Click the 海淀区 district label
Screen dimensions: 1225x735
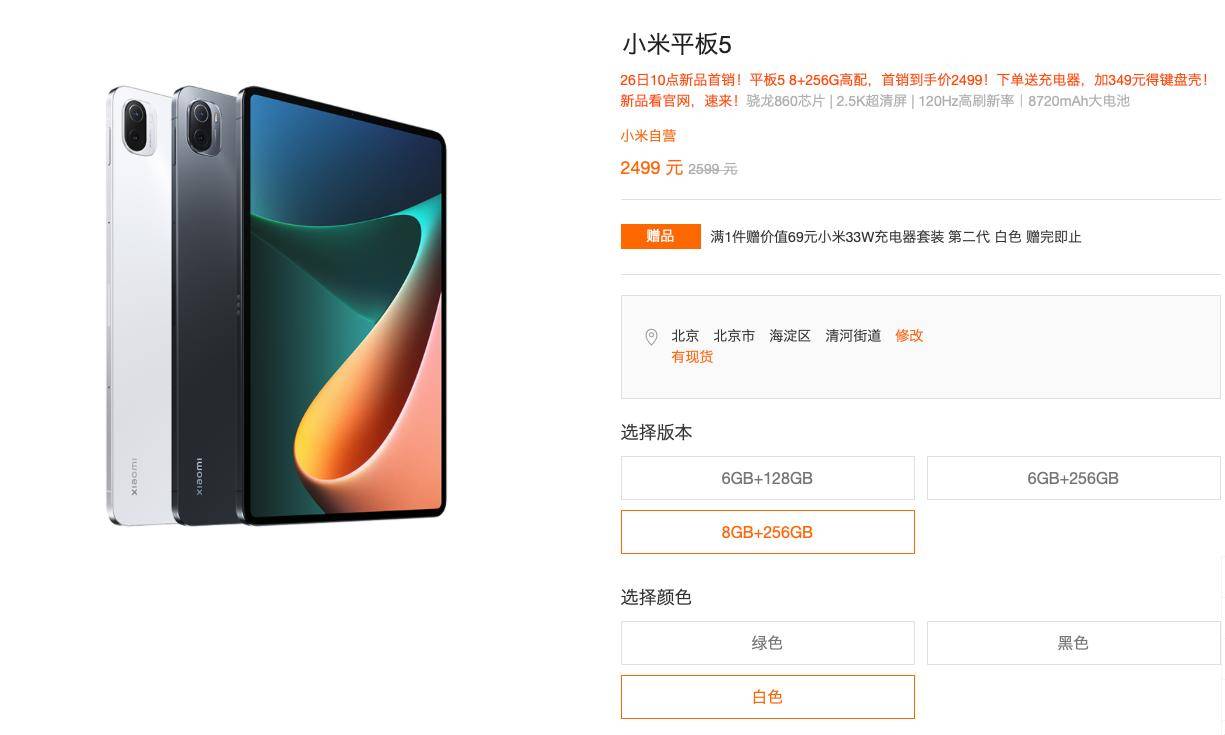point(790,336)
